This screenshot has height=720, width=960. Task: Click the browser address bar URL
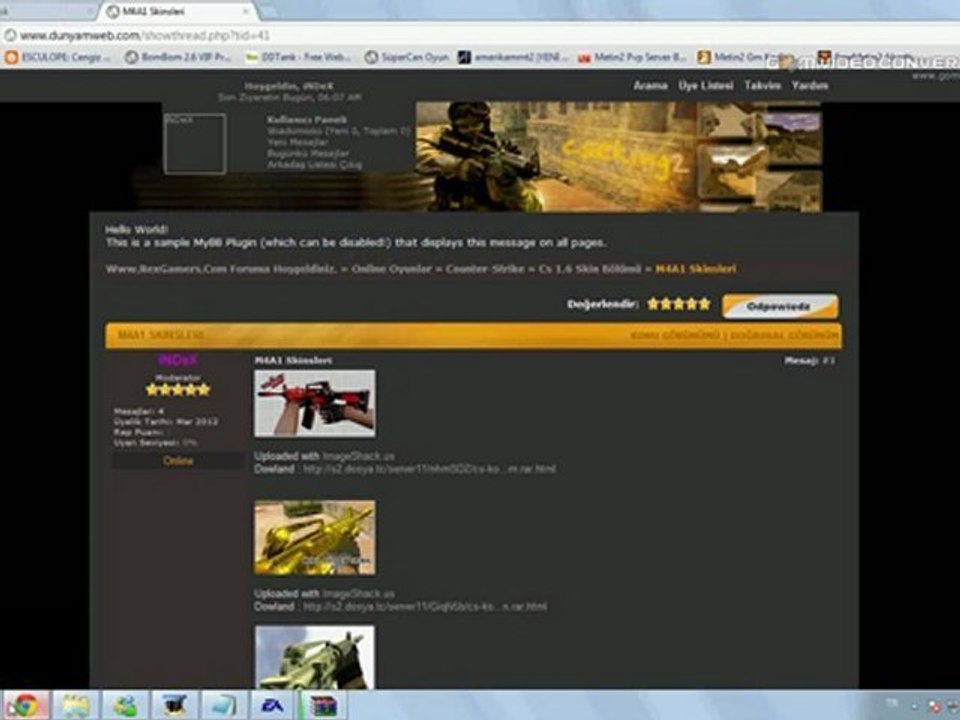pyautogui.click(x=145, y=36)
